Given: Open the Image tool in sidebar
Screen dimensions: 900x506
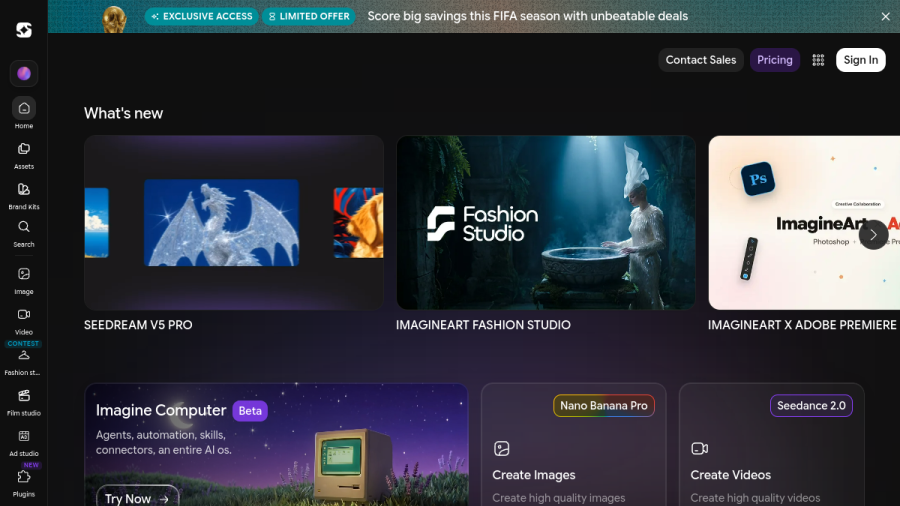Looking at the screenshot, I should (x=24, y=281).
